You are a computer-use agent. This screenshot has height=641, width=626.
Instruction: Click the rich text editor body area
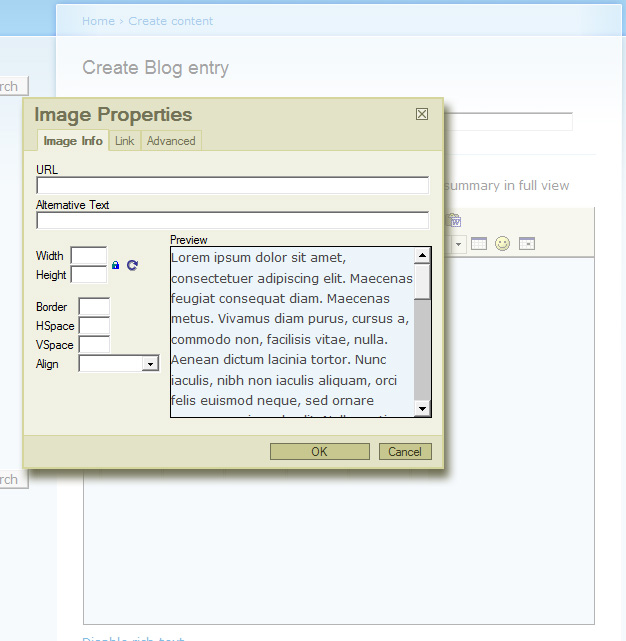coord(339,546)
